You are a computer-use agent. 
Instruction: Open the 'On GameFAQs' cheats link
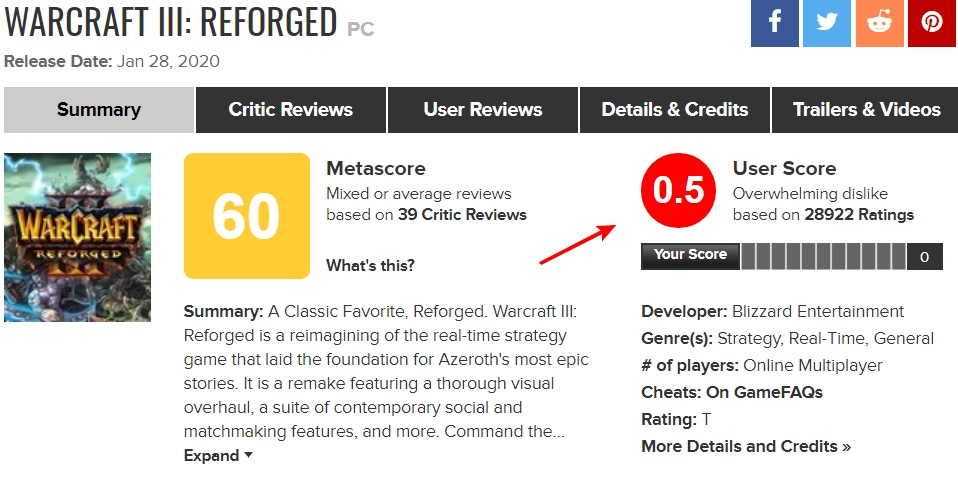tap(764, 392)
